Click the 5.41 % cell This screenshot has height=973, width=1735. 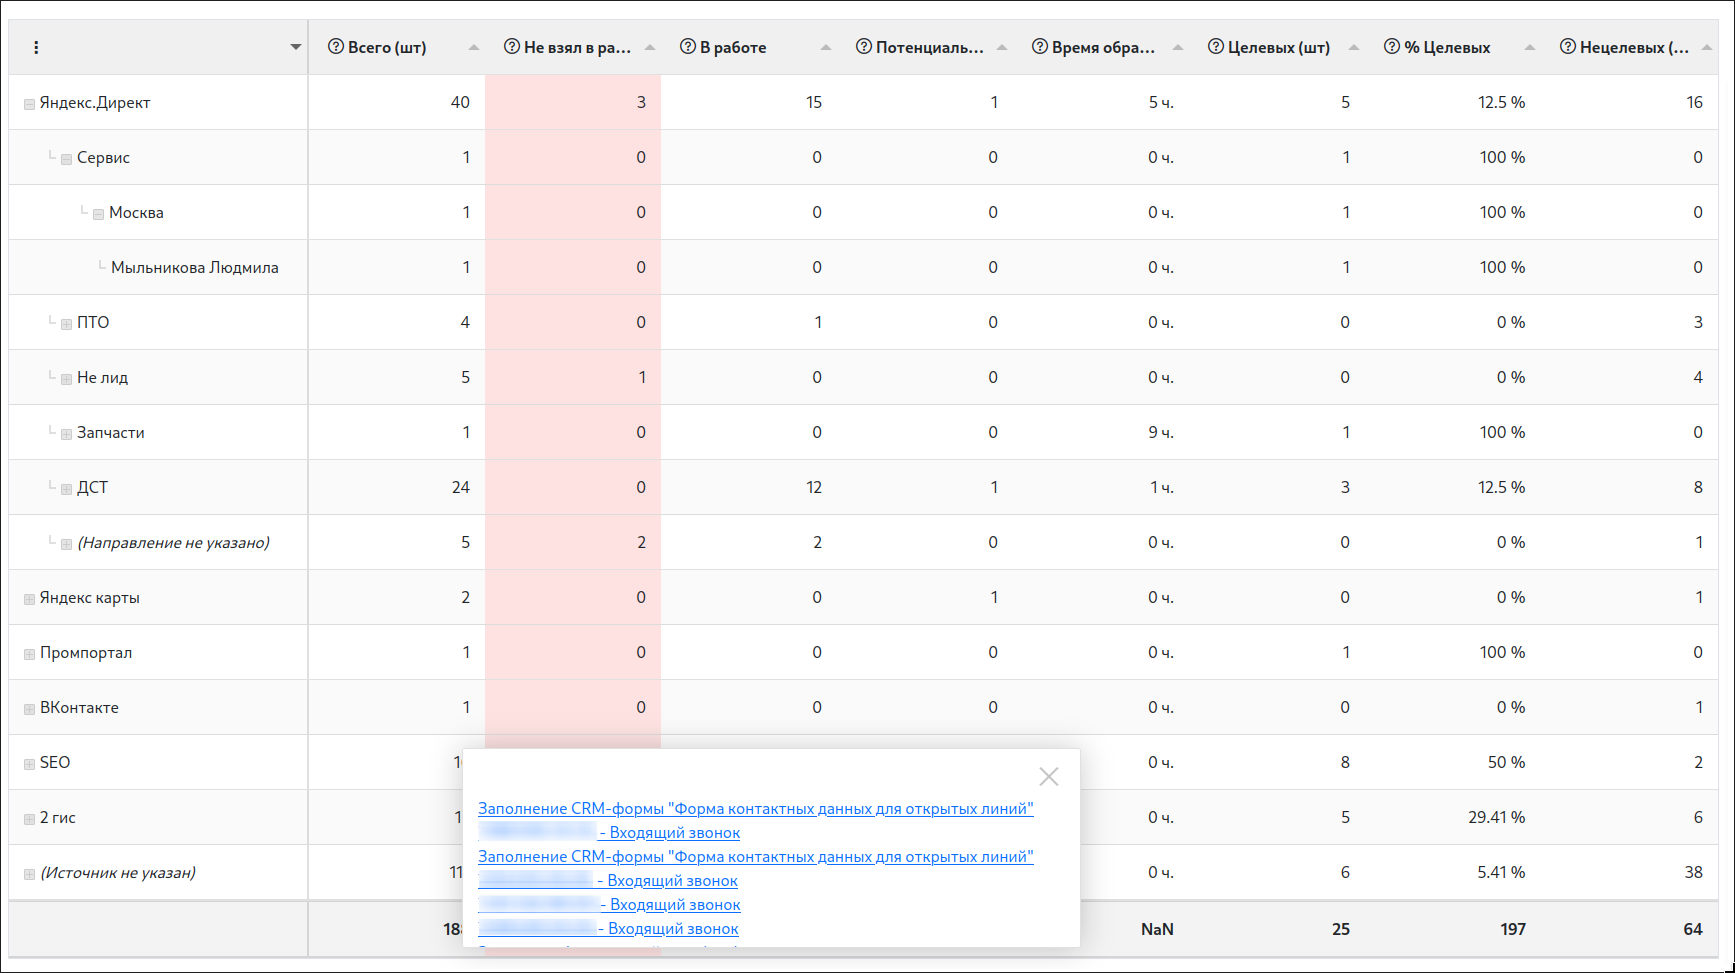[x=1501, y=872]
